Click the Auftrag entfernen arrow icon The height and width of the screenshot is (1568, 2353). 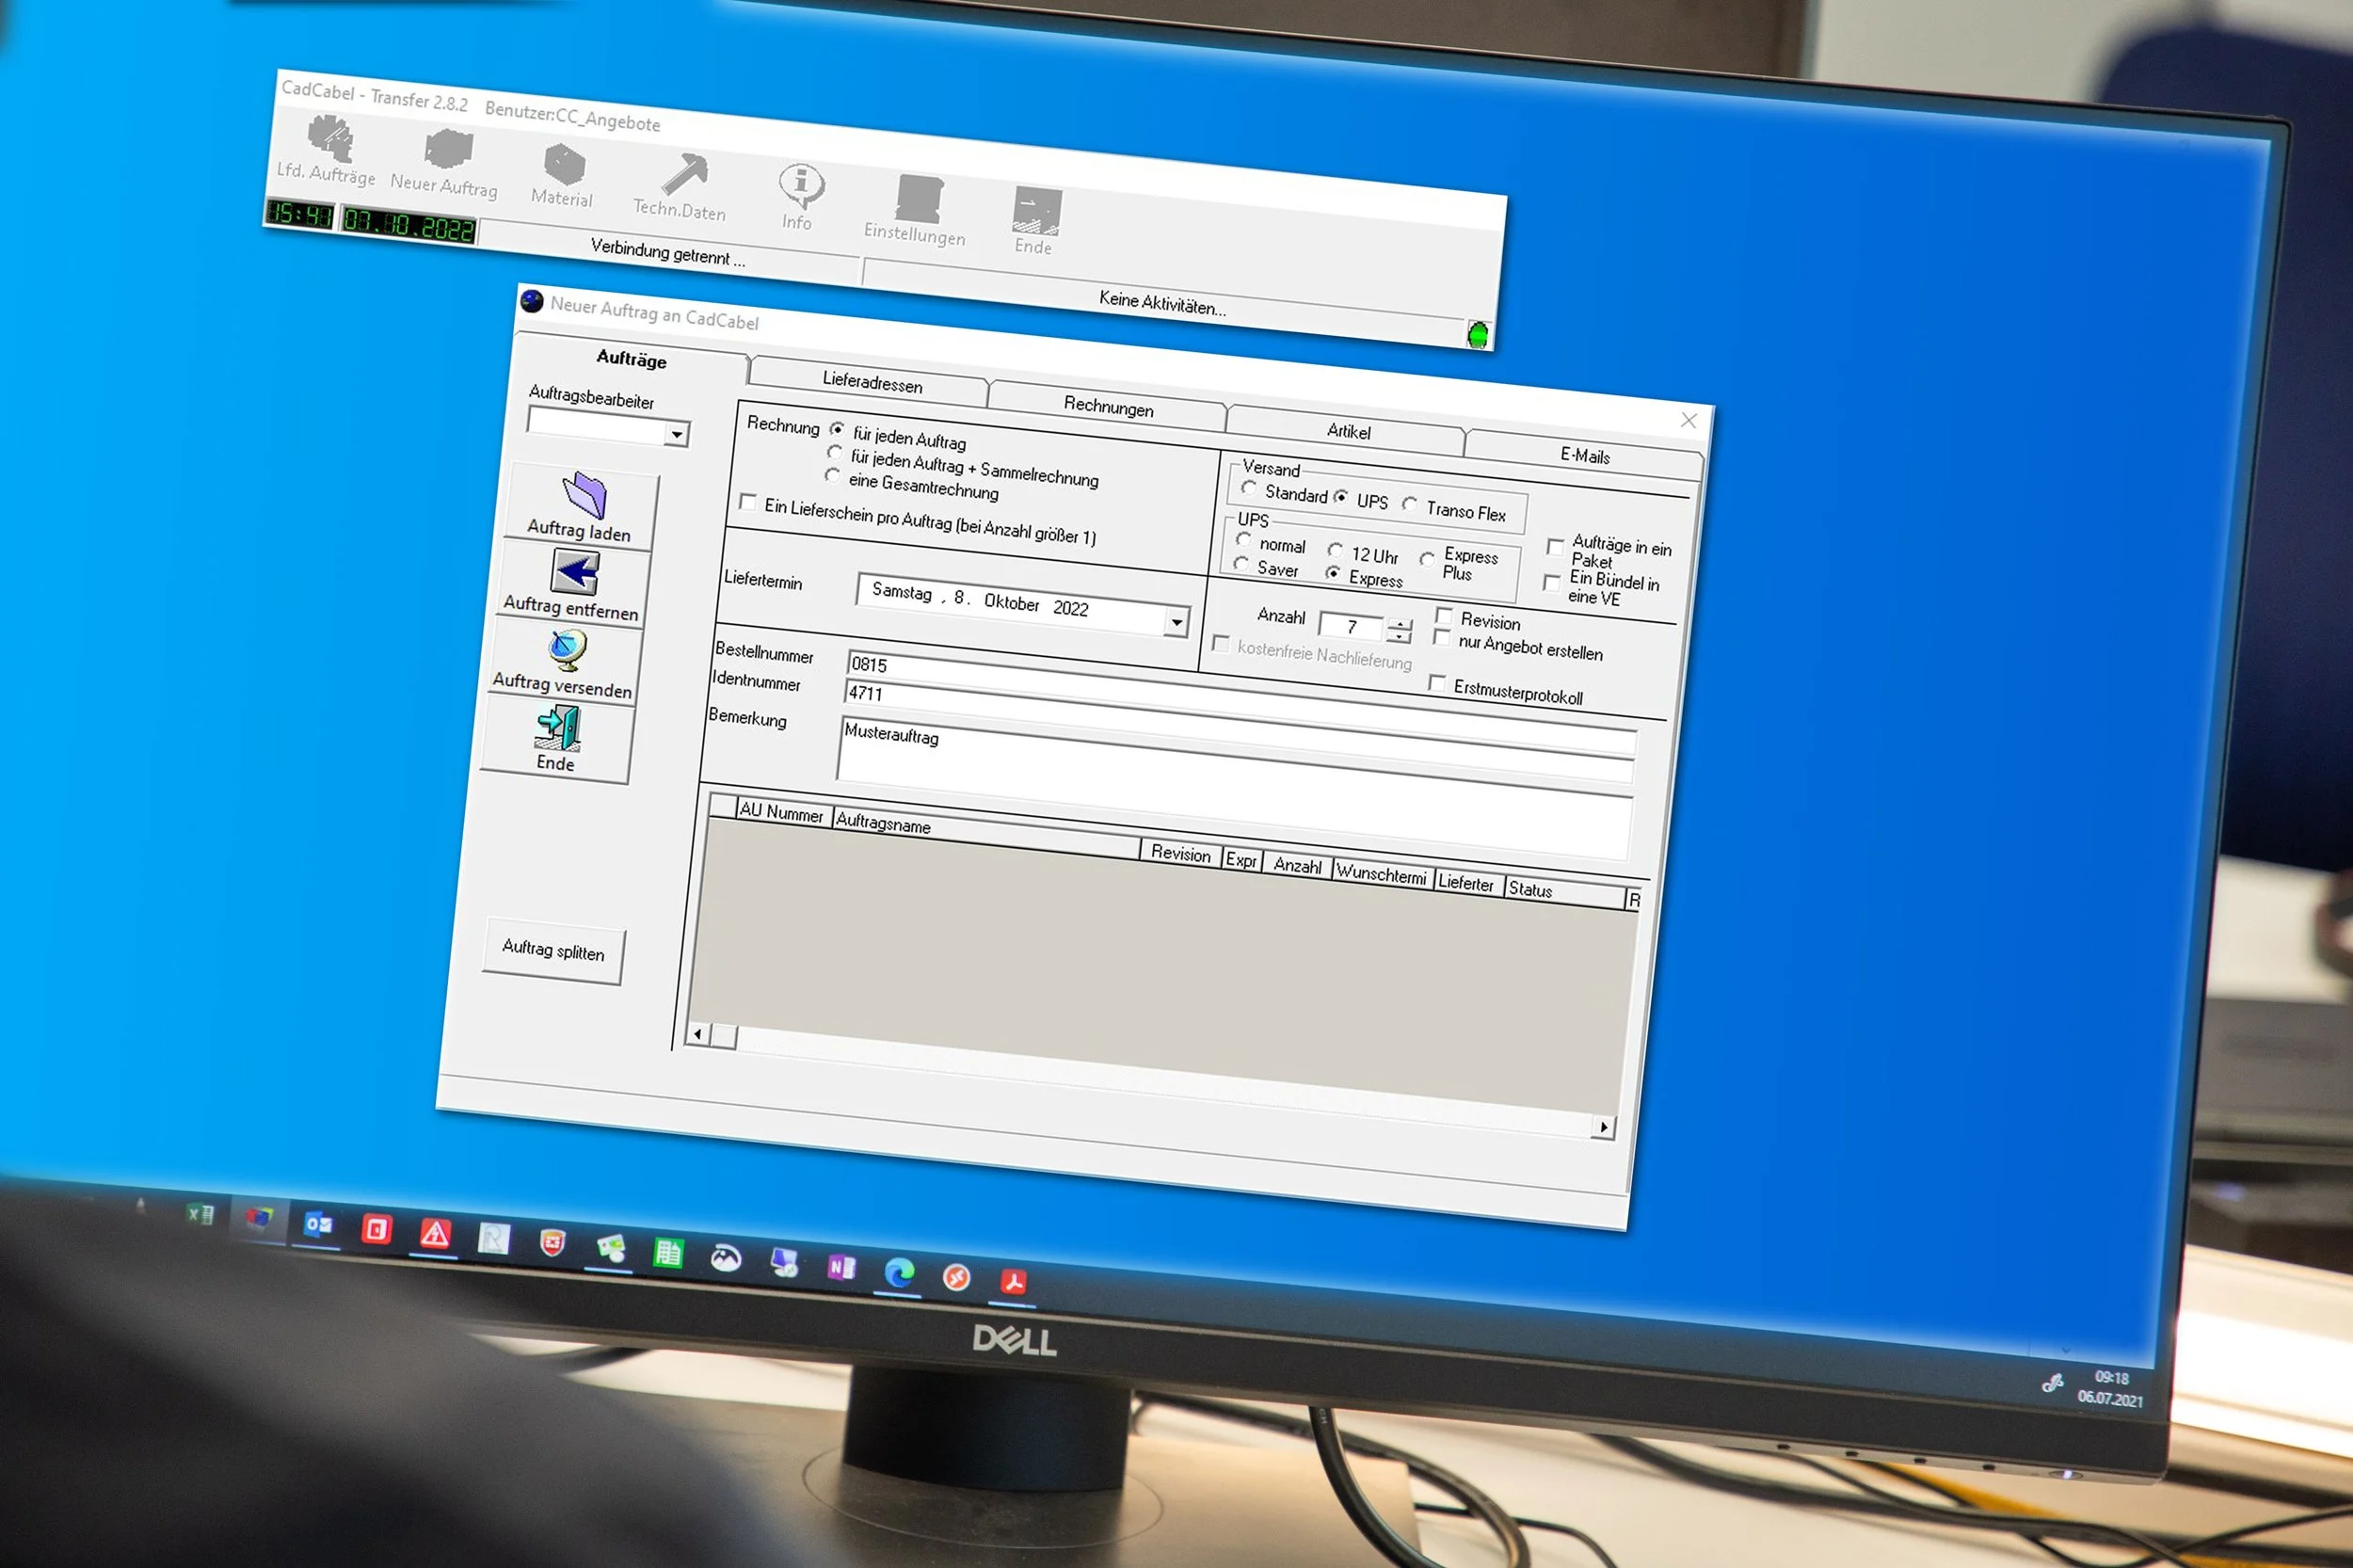click(x=575, y=572)
